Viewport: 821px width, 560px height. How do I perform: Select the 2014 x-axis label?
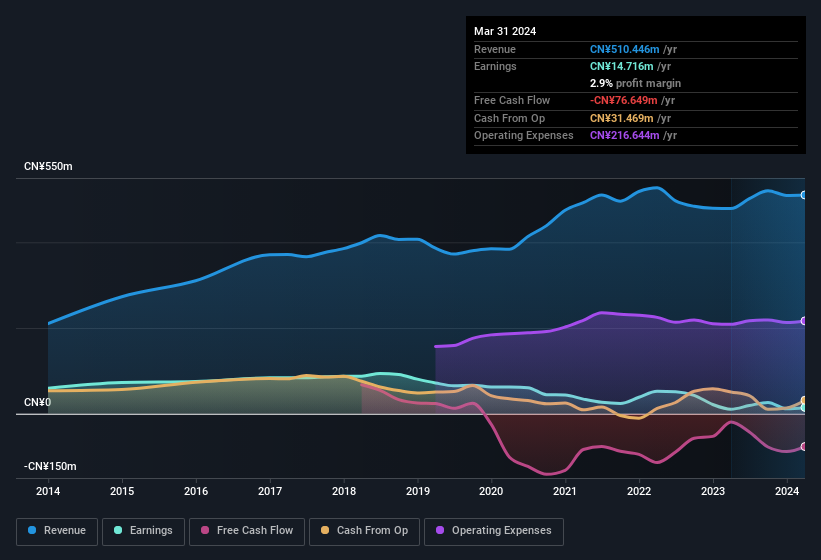48,491
